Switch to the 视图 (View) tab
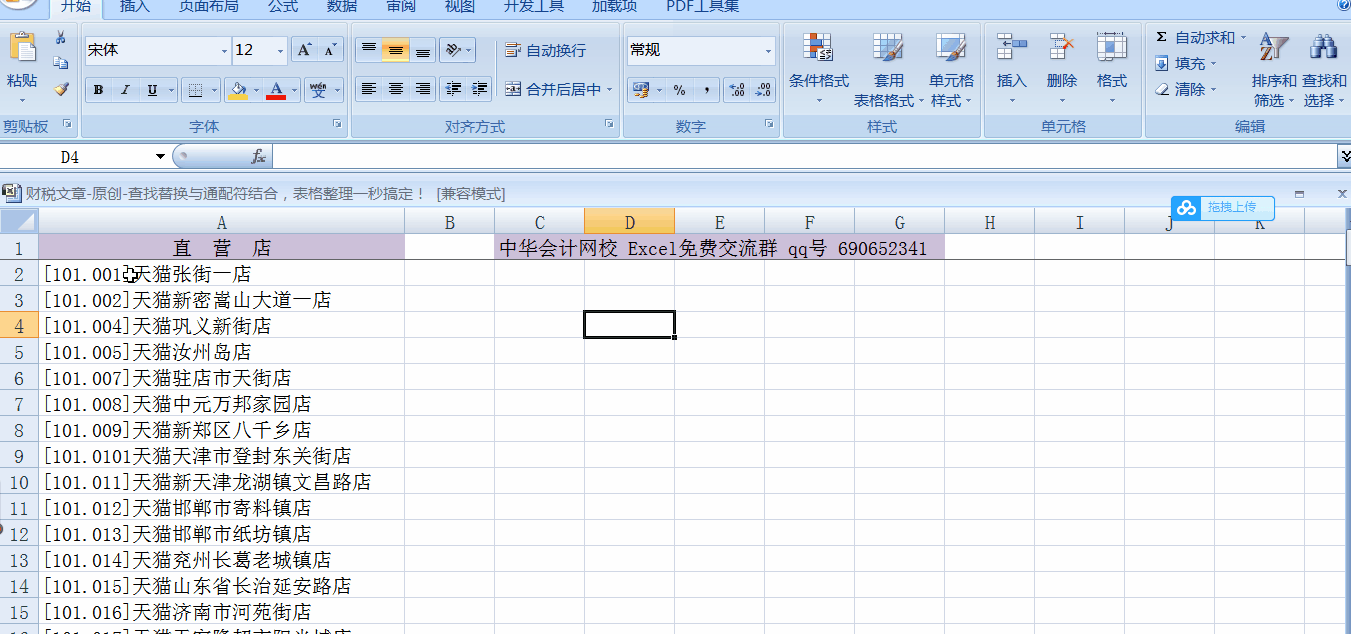1351x634 pixels. pyautogui.click(x=459, y=6)
